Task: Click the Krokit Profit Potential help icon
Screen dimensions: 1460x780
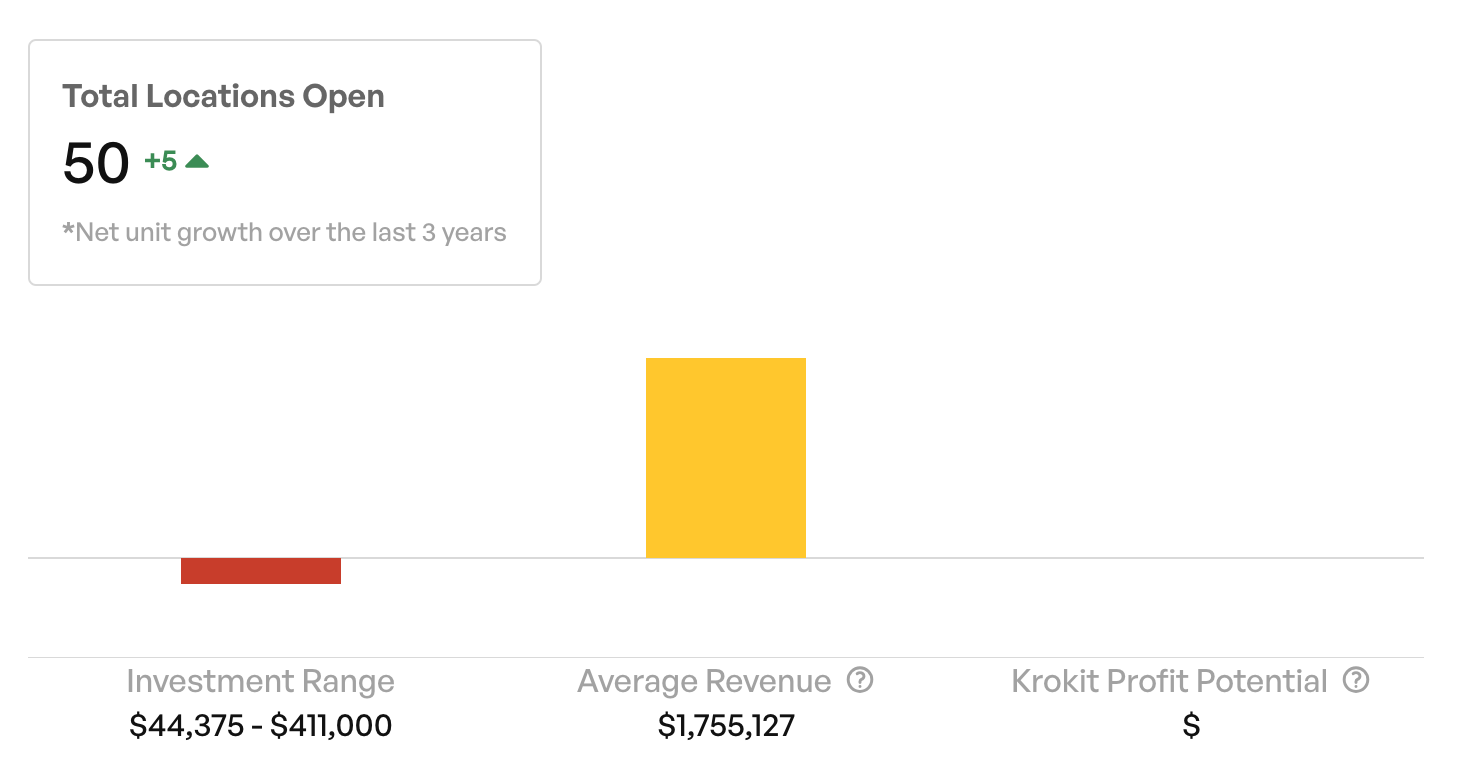Action: pos(1356,681)
